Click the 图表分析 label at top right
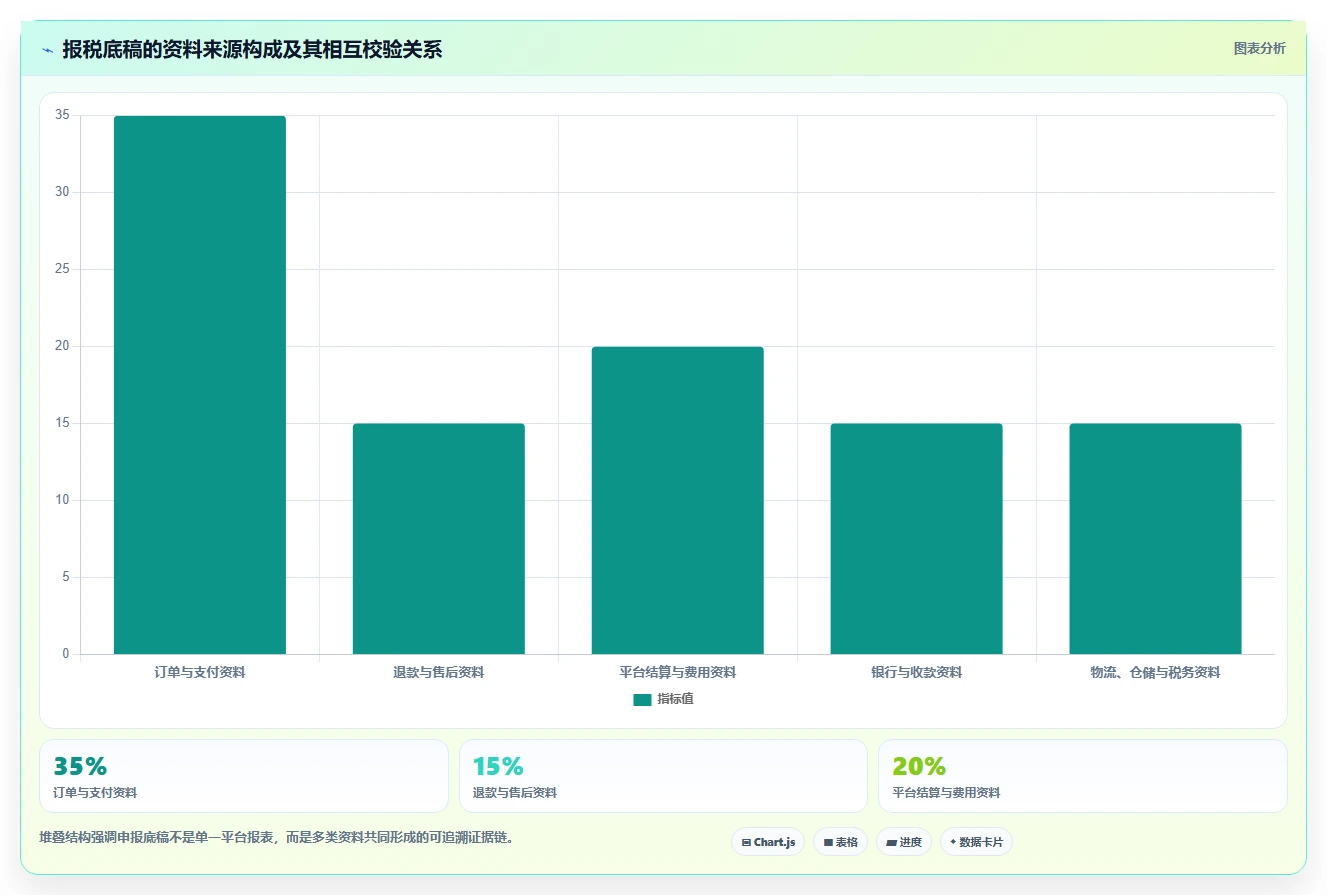The width and height of the screenshot is (1327, 895). click(x=1259, y=48)
